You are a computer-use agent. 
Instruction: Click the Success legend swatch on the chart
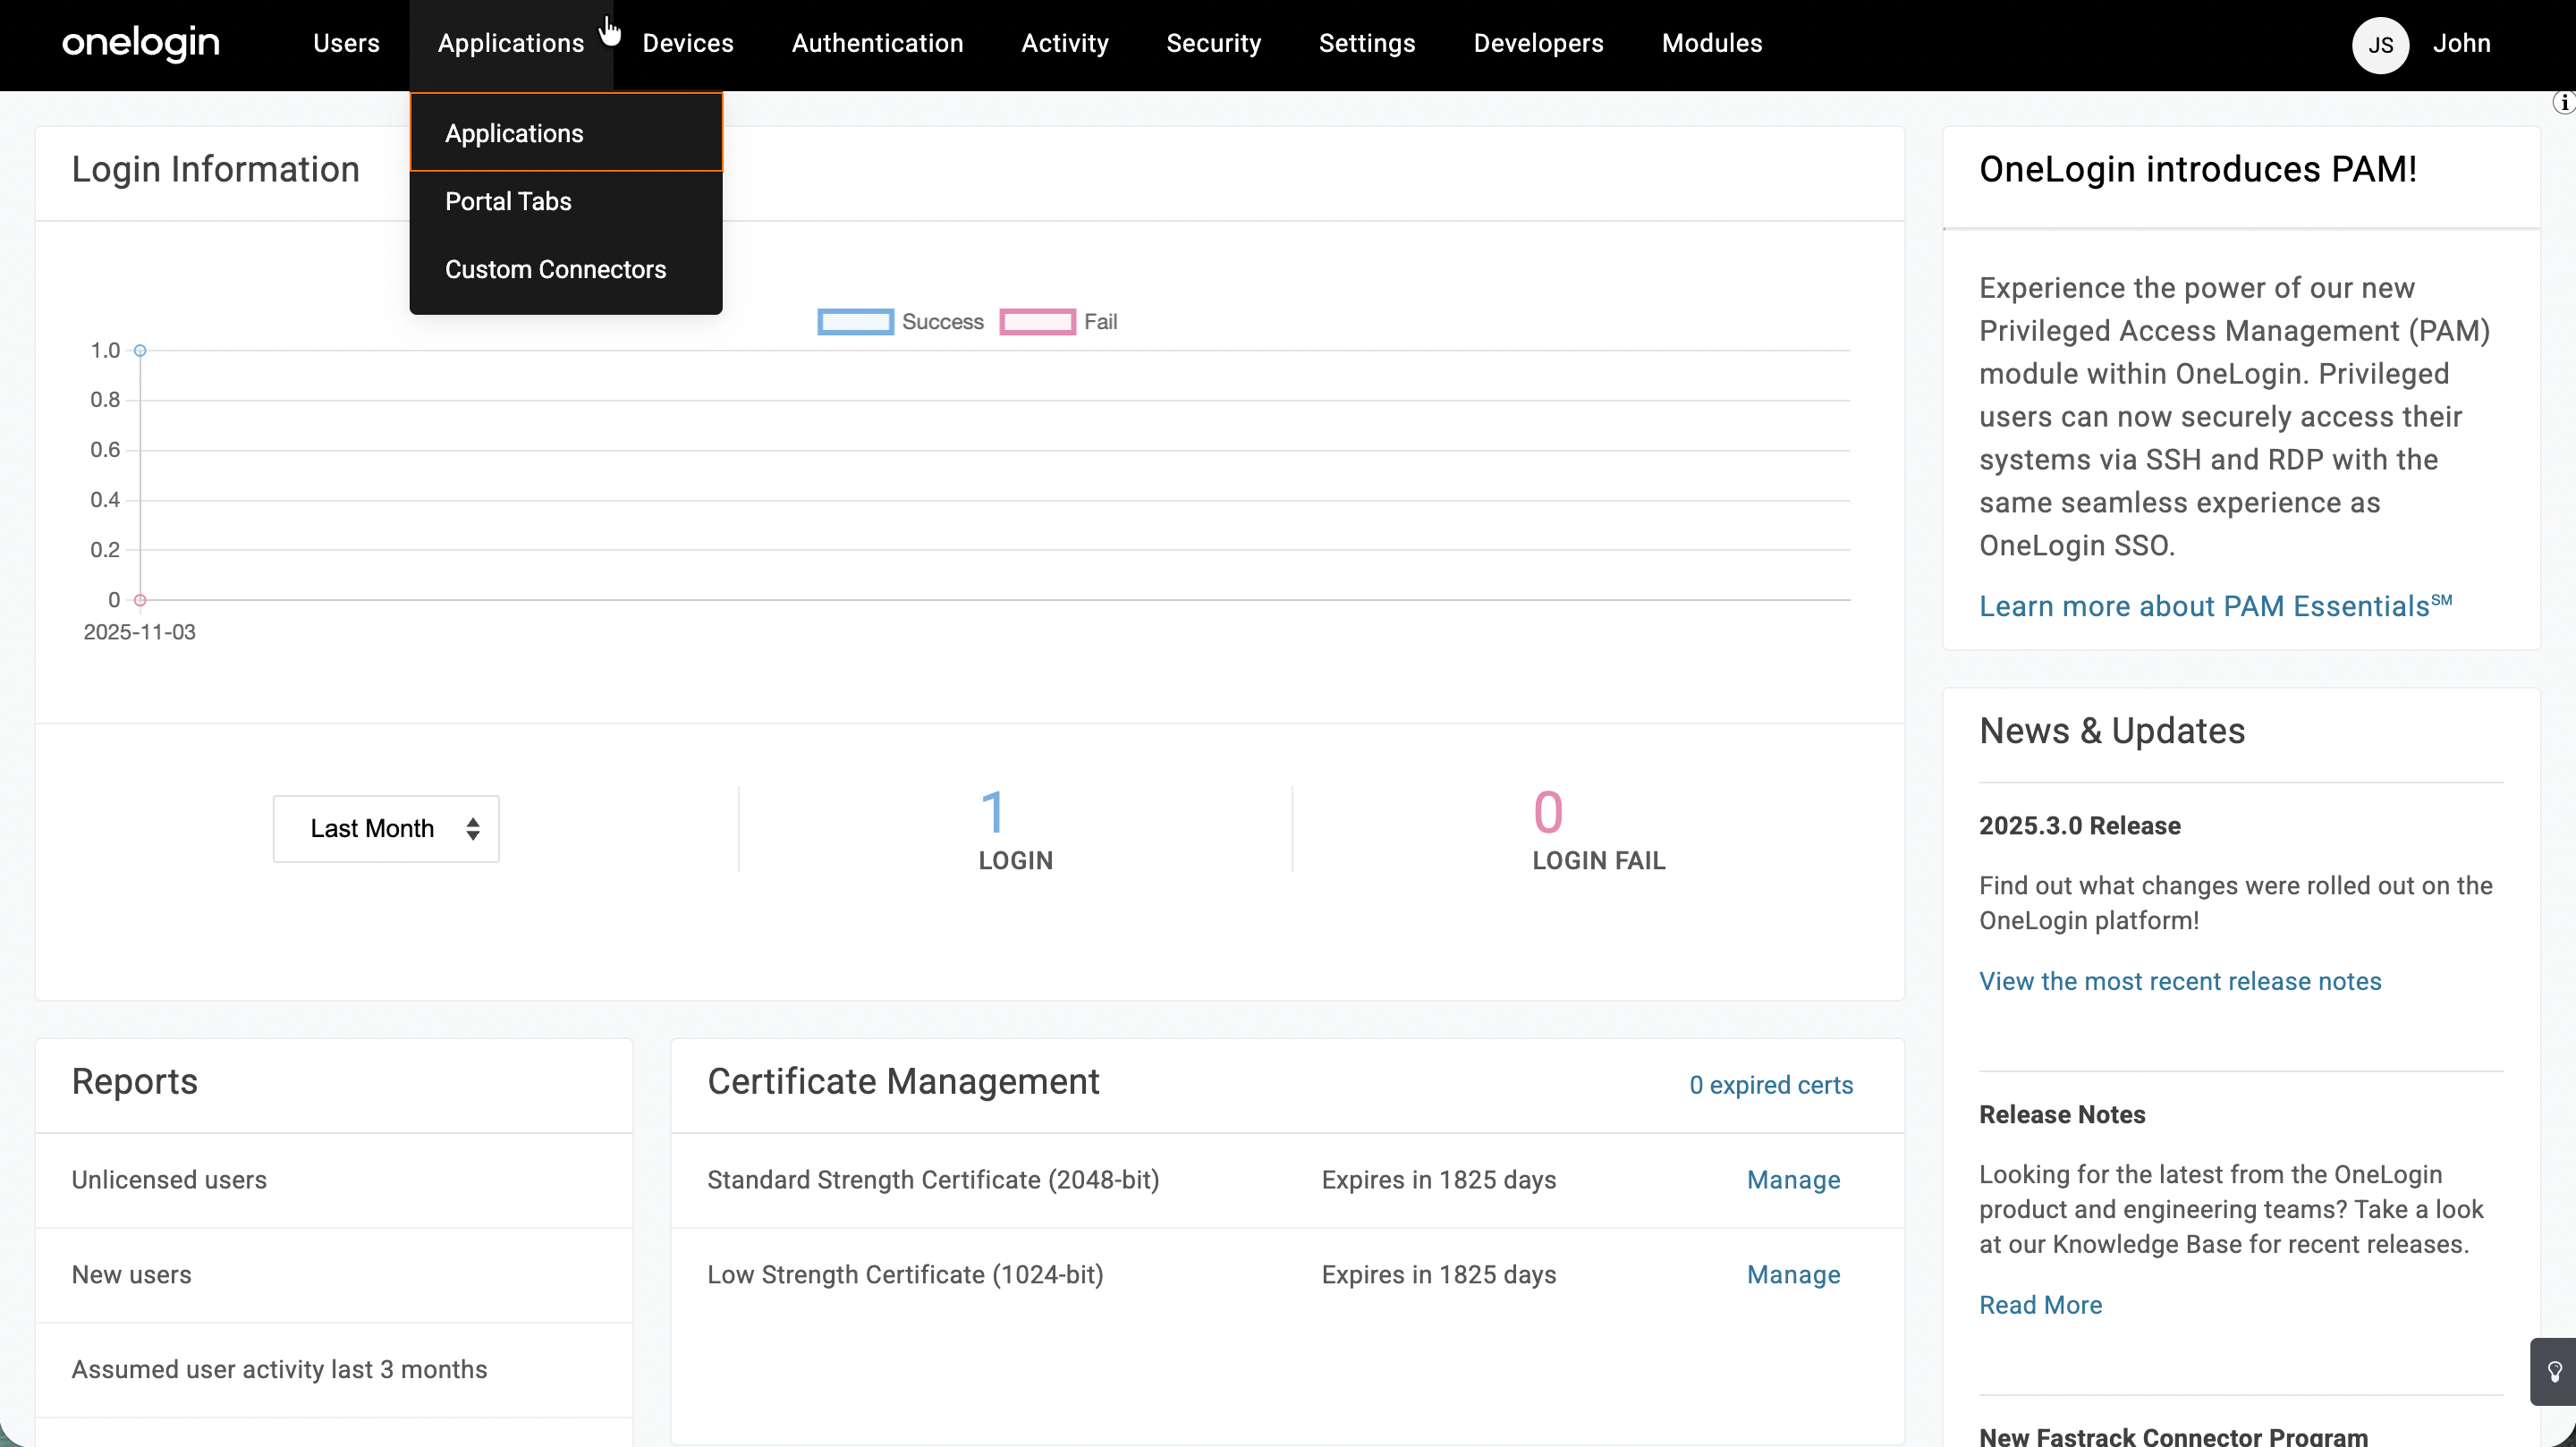click(855, 321)
